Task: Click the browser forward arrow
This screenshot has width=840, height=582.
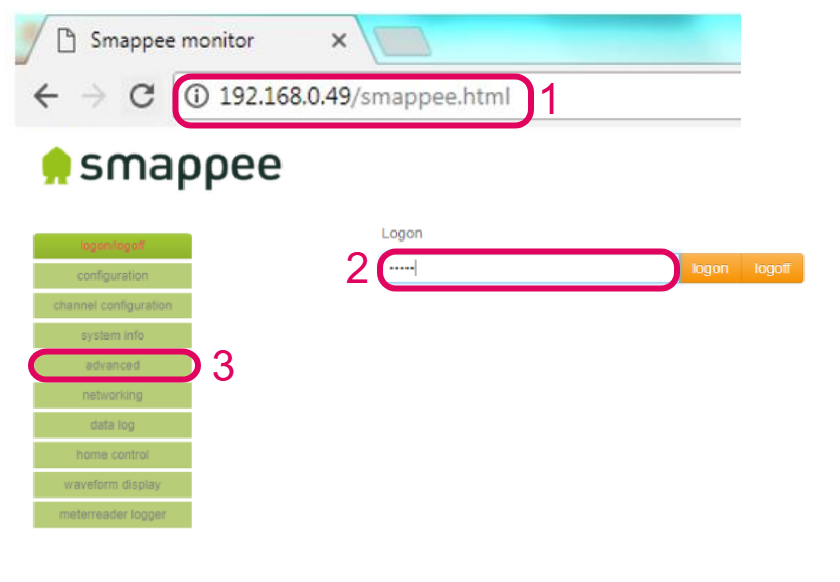Action: pyautogui.click(x=94, y=96)
